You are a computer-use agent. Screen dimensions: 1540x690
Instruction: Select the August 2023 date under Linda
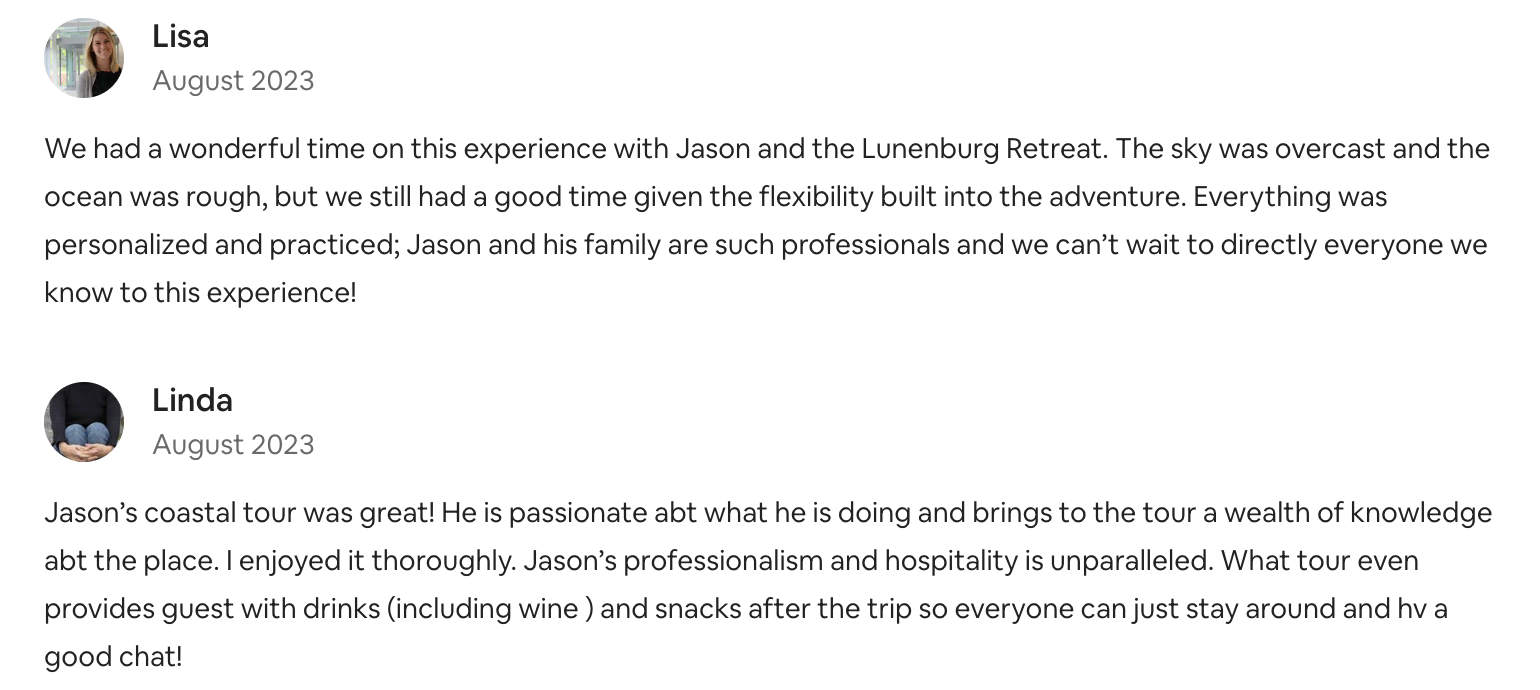click(233, 444)
